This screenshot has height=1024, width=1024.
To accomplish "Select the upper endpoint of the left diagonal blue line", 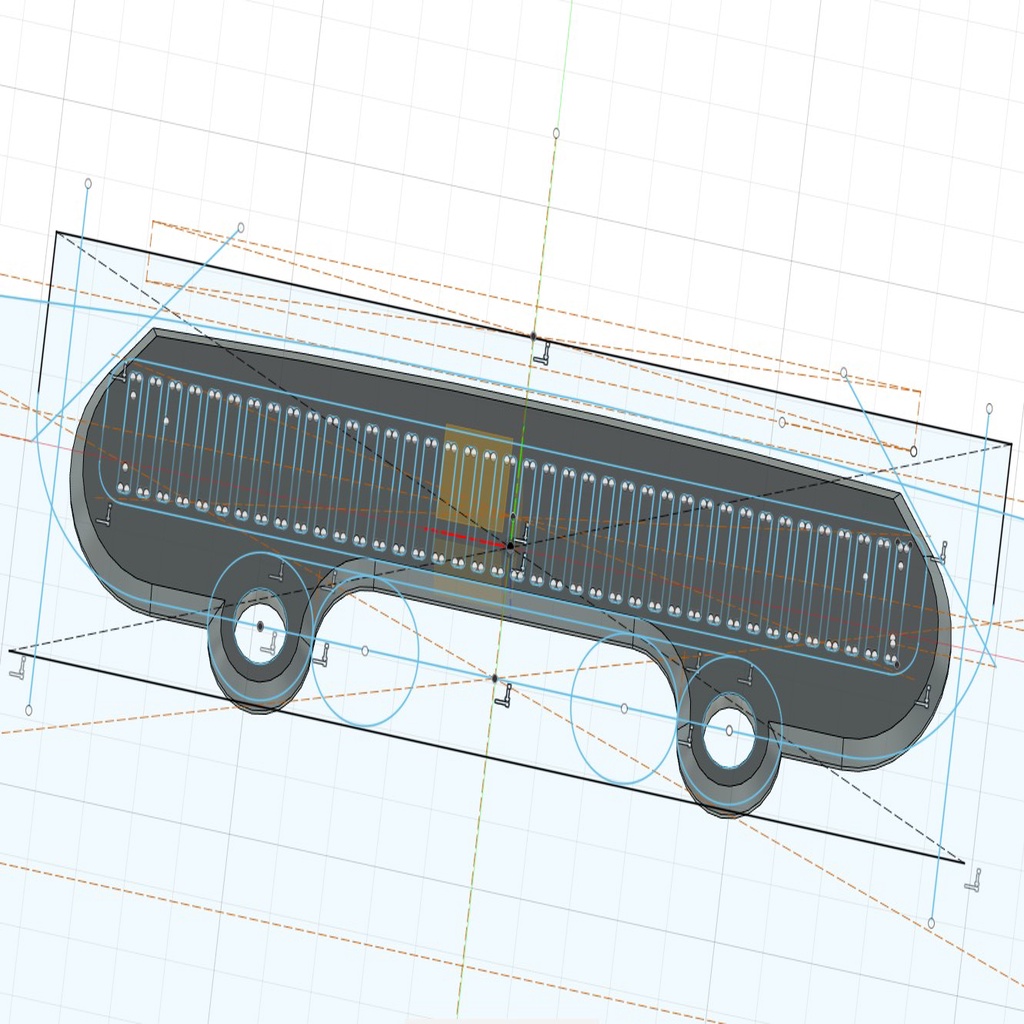I will [x=241, y=227].
